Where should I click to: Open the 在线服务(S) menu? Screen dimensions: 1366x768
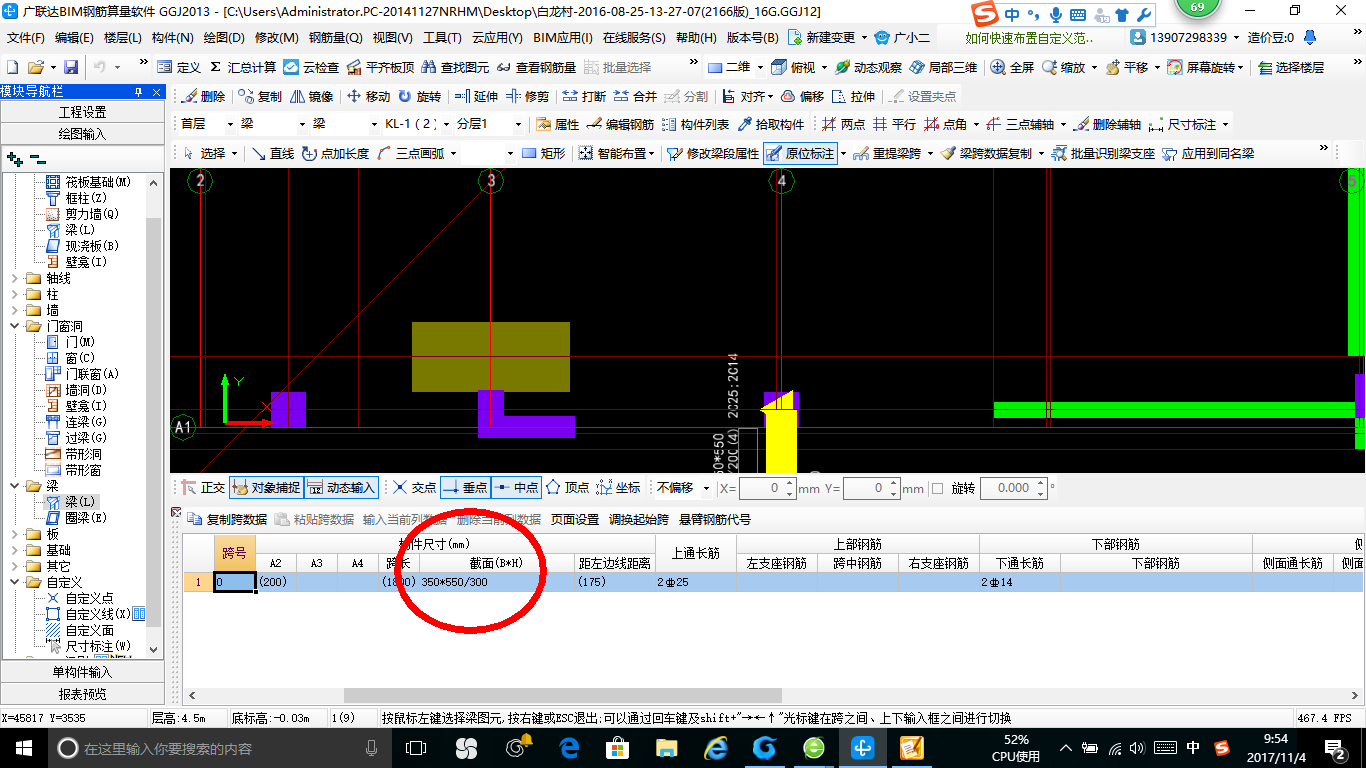[x=634, y=37]
